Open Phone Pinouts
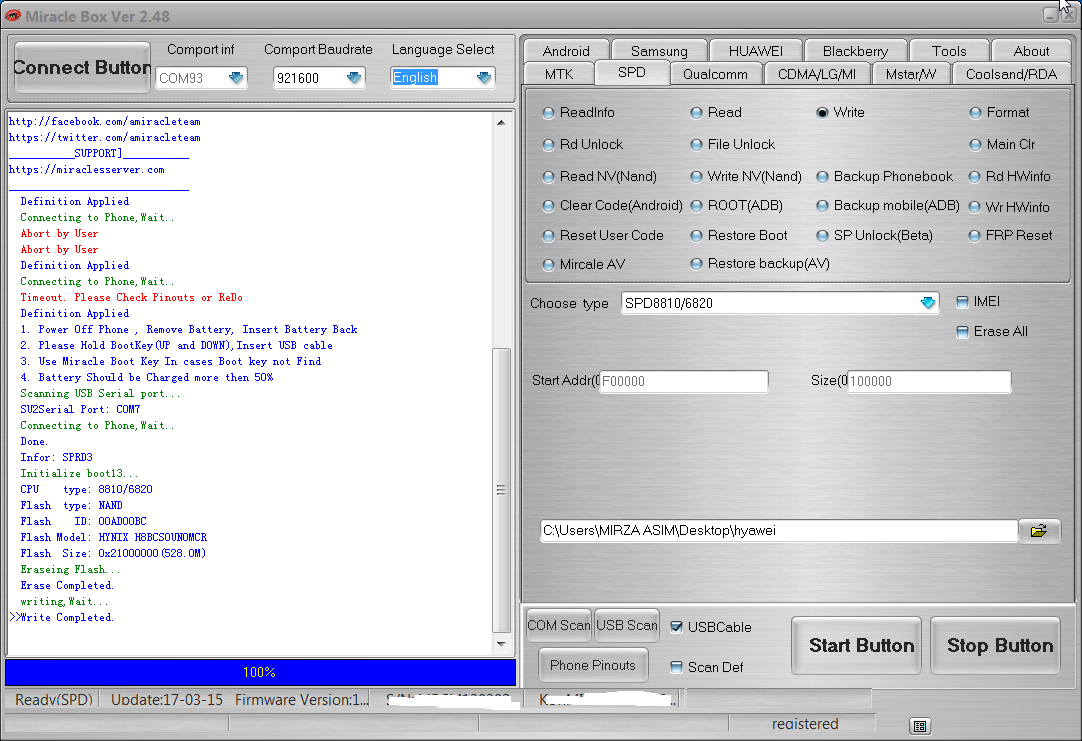This screenshot has width=1082, height=741. click(x=593, y=665)
